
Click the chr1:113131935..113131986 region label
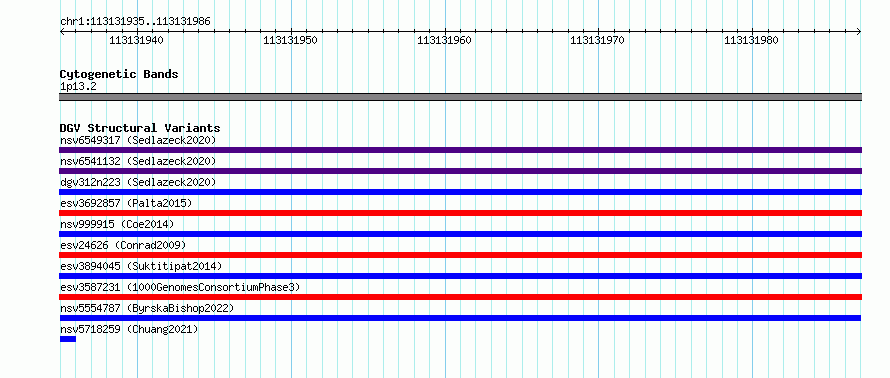click(x=135, y=22)
